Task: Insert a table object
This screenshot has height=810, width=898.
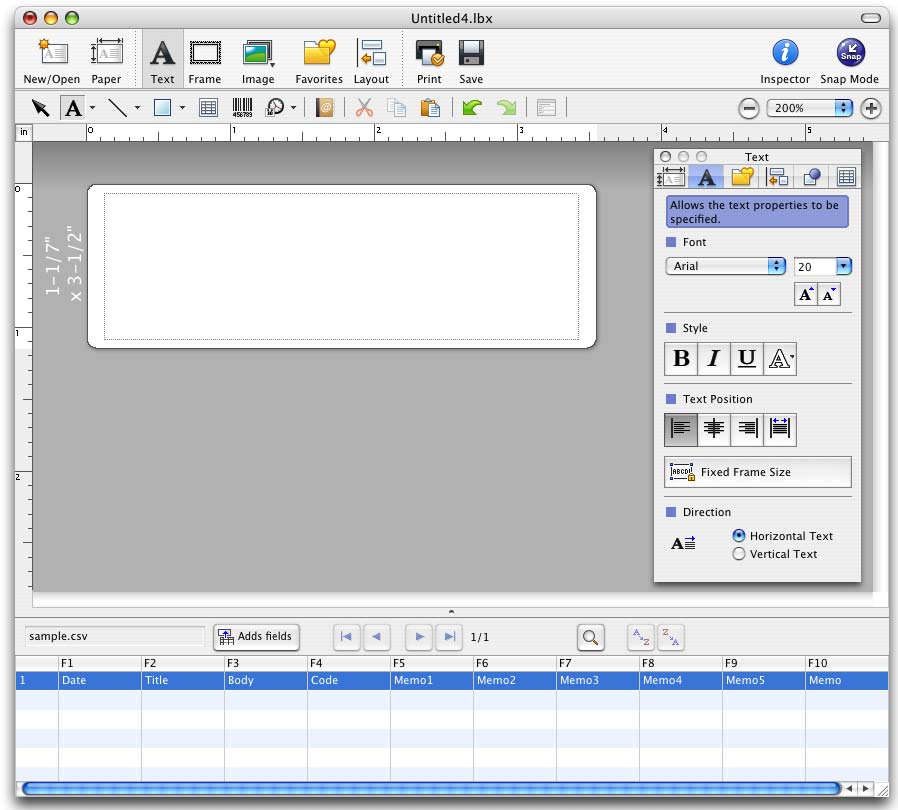Action: click(x=208, y=108)
